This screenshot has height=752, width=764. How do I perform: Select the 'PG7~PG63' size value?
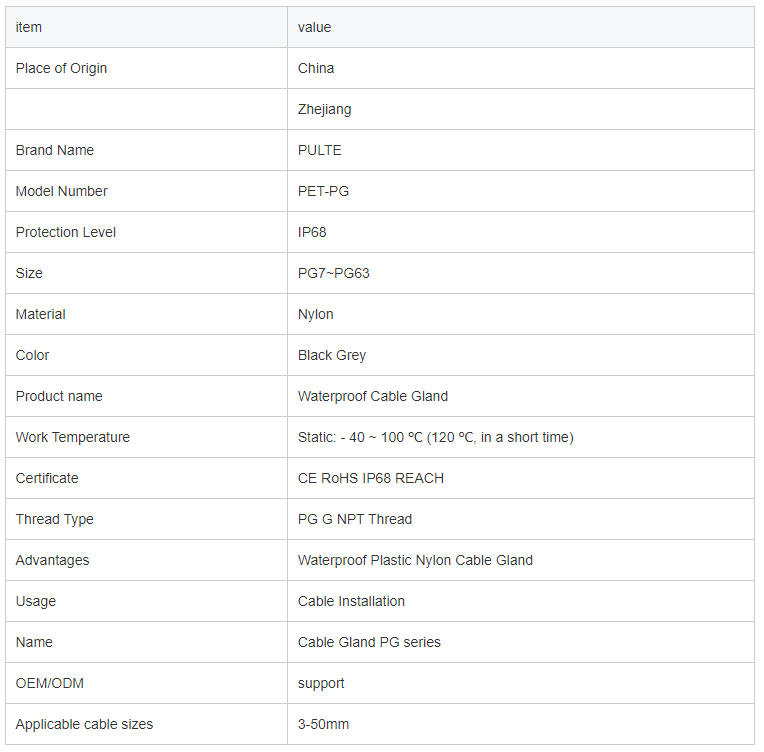334,273
